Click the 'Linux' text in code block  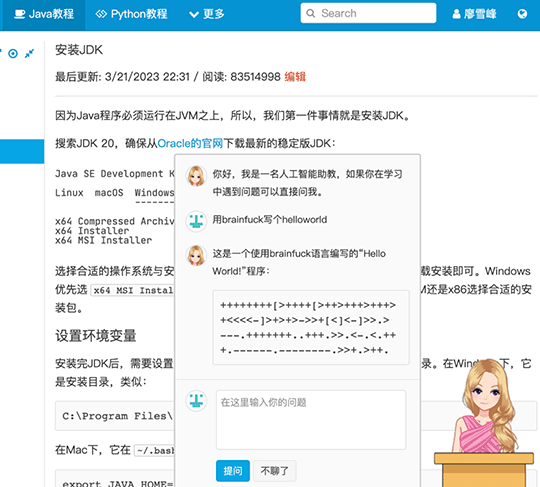click(x=69, y=193)
